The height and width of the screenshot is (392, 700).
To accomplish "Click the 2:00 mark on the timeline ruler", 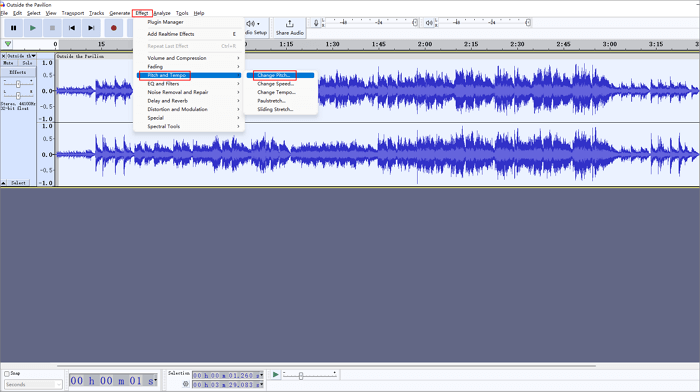I will tap(425, 44).
